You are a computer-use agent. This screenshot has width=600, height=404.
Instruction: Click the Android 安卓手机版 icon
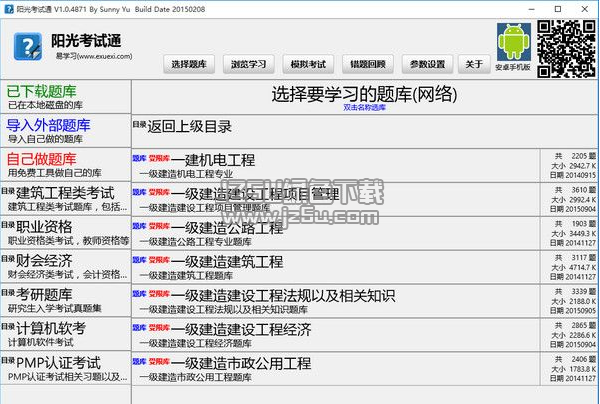click(514, 42)
